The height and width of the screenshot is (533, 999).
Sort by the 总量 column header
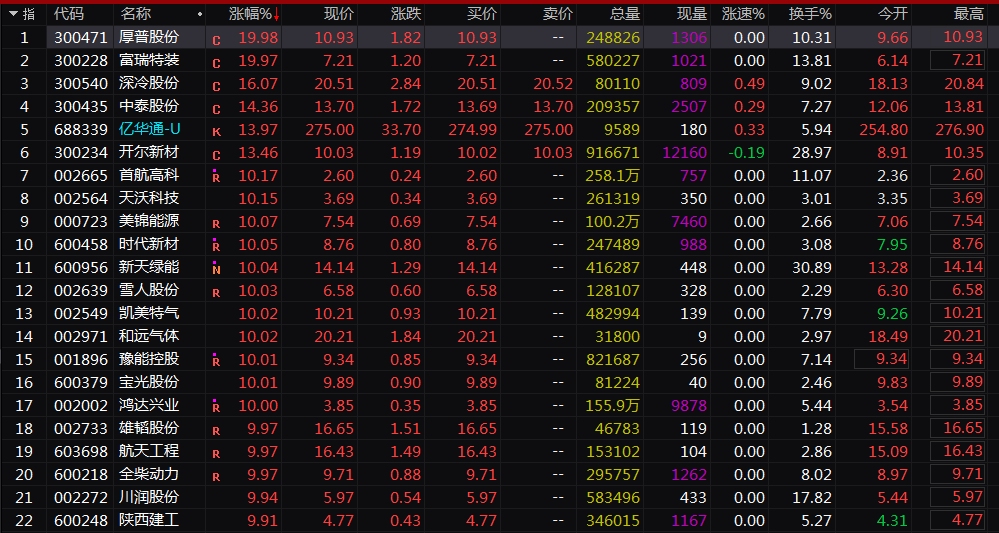point(625,14)
